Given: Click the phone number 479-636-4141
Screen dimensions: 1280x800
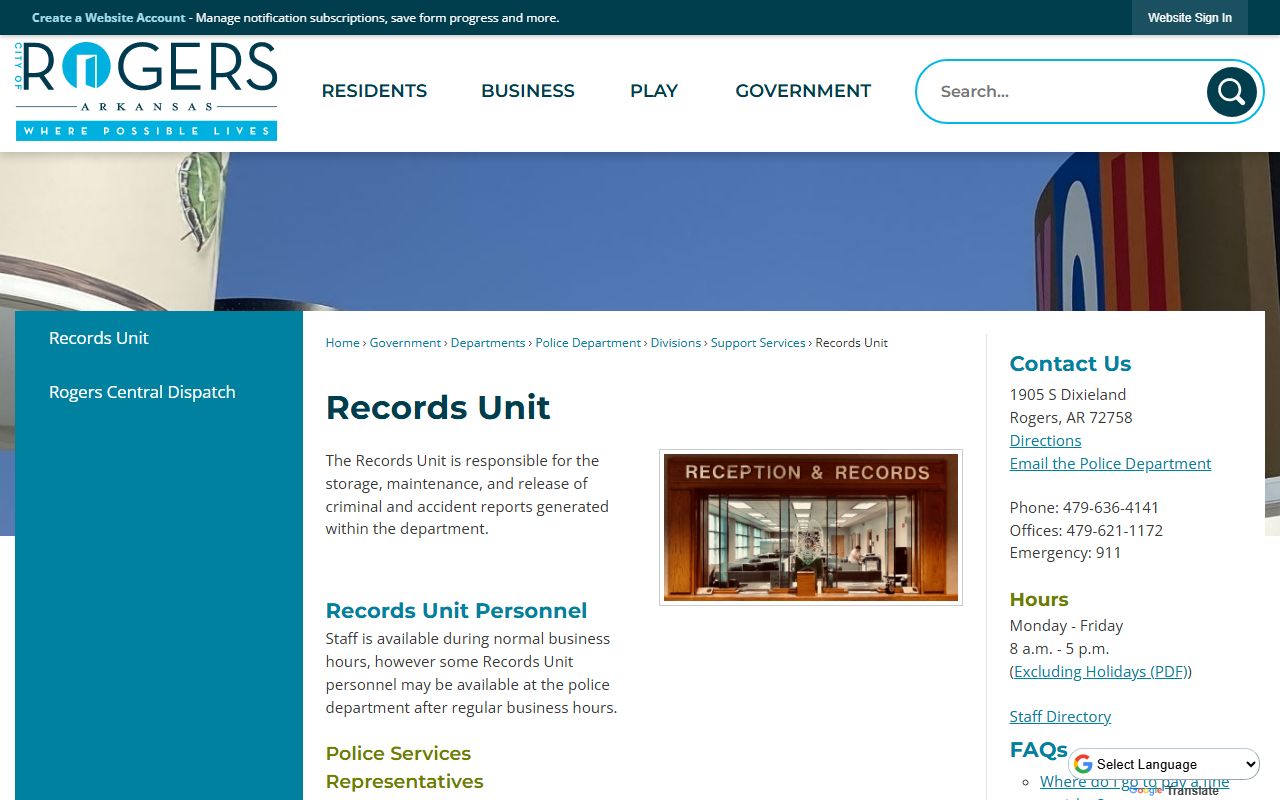Looking at the screenshot, I should [x=1111, y=508].
